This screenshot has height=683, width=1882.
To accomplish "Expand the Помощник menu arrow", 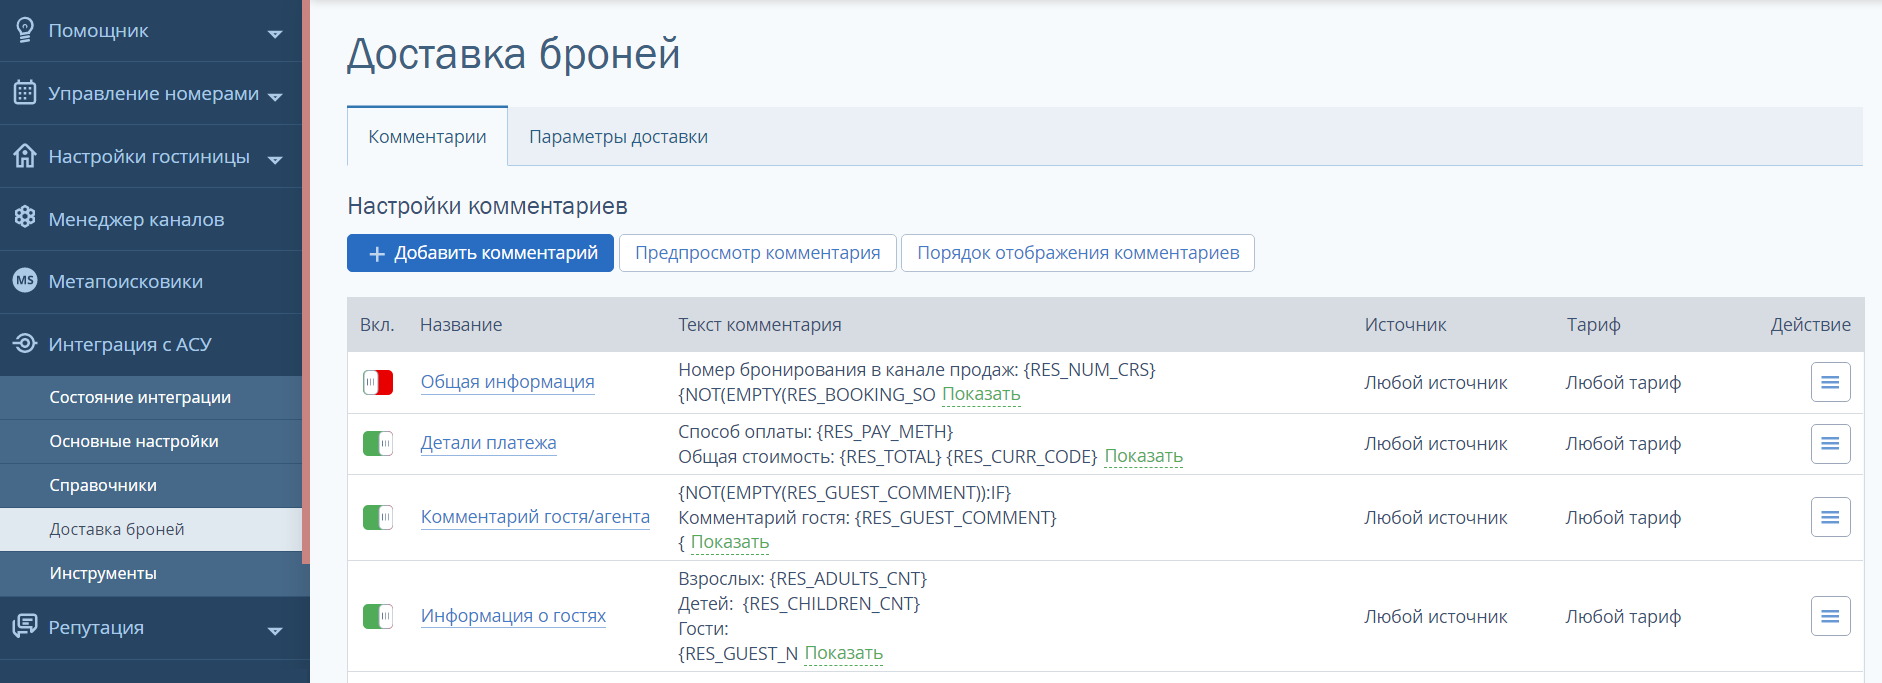I will tap(275, 34).
